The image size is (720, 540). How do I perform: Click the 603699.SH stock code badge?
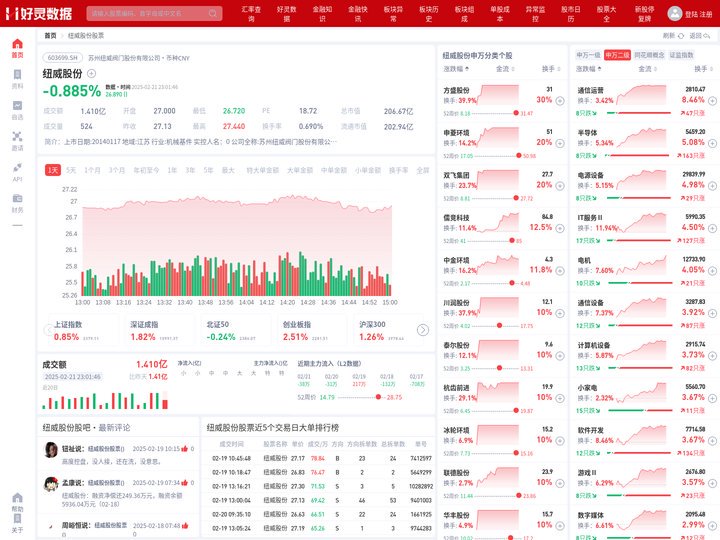(x=63, y=58)
